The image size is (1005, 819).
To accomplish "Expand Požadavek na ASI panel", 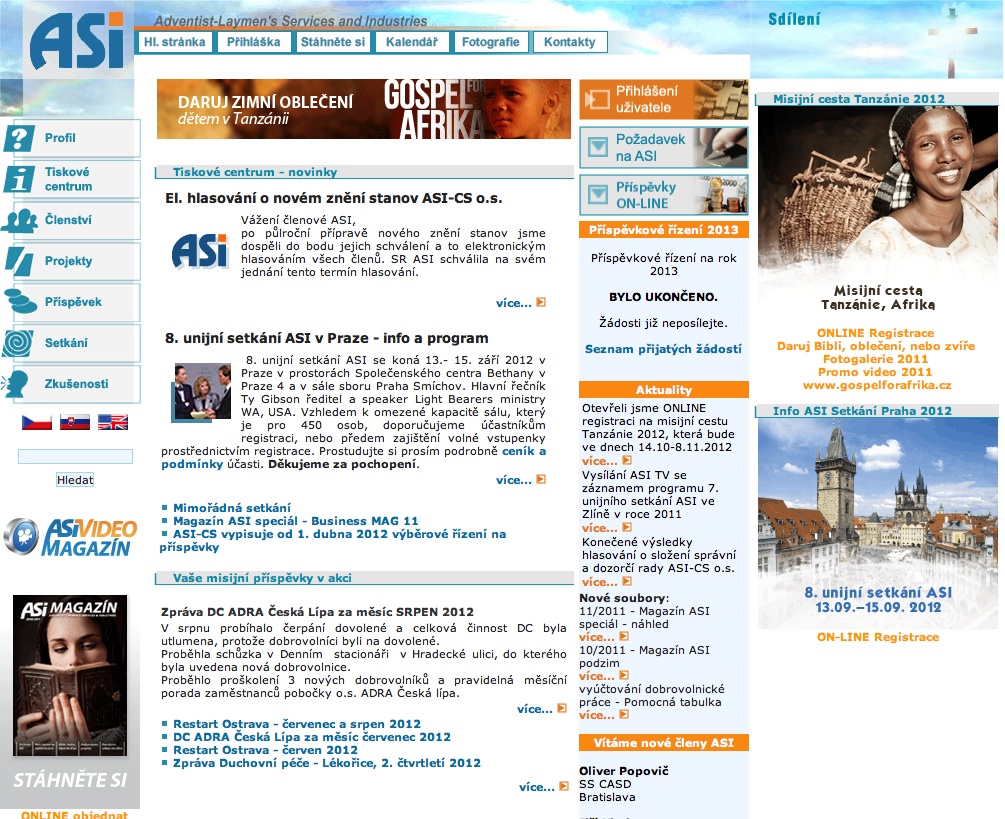I will pyautogui.click(x=663, y=148).
